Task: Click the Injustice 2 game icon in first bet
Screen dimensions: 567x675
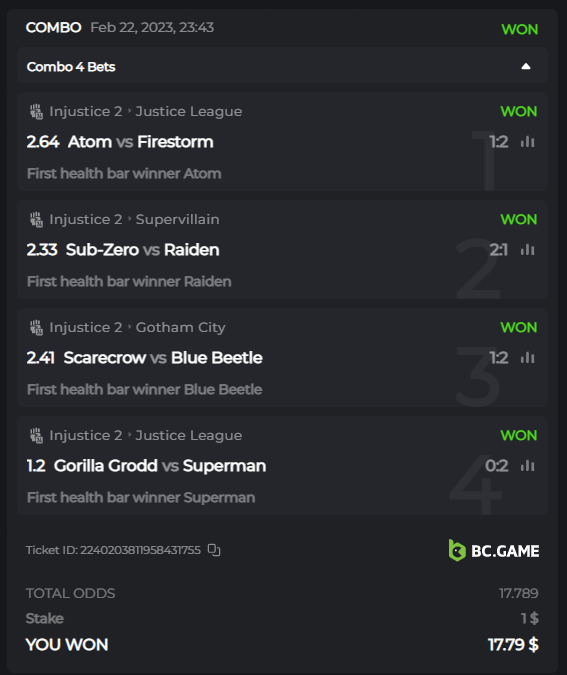Action: point(36,111)
